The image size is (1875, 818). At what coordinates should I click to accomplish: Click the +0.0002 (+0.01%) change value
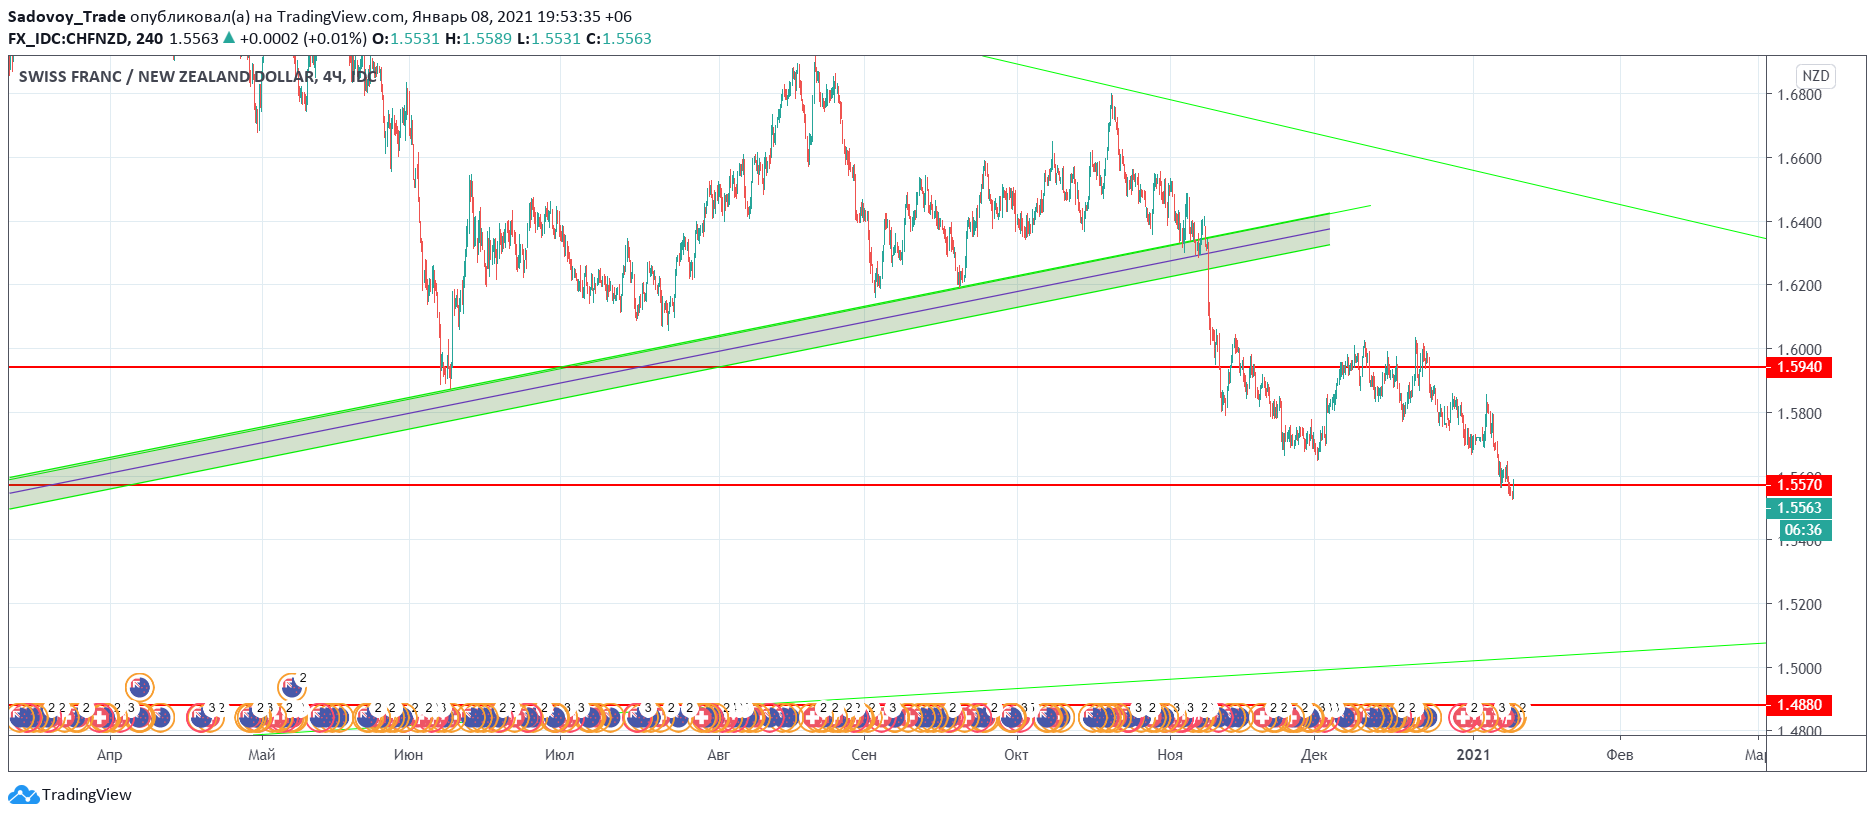[303, 38]
